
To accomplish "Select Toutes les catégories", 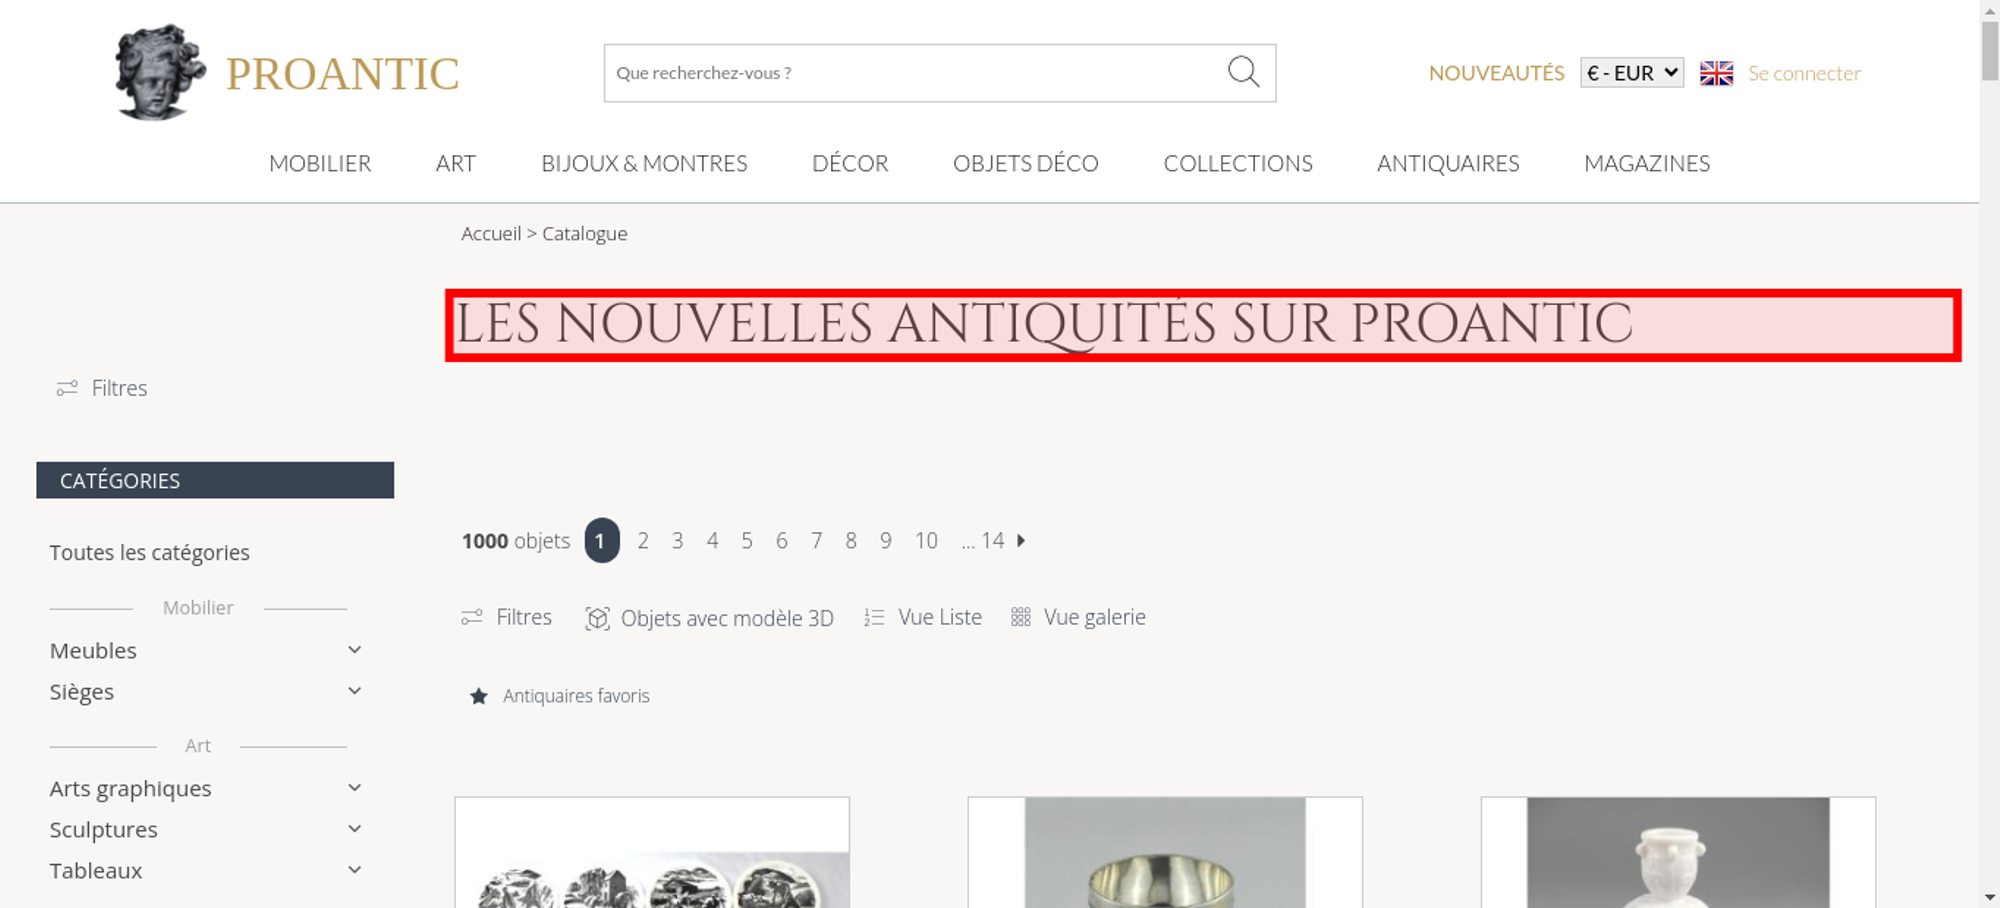I will [x=150, y=552].
